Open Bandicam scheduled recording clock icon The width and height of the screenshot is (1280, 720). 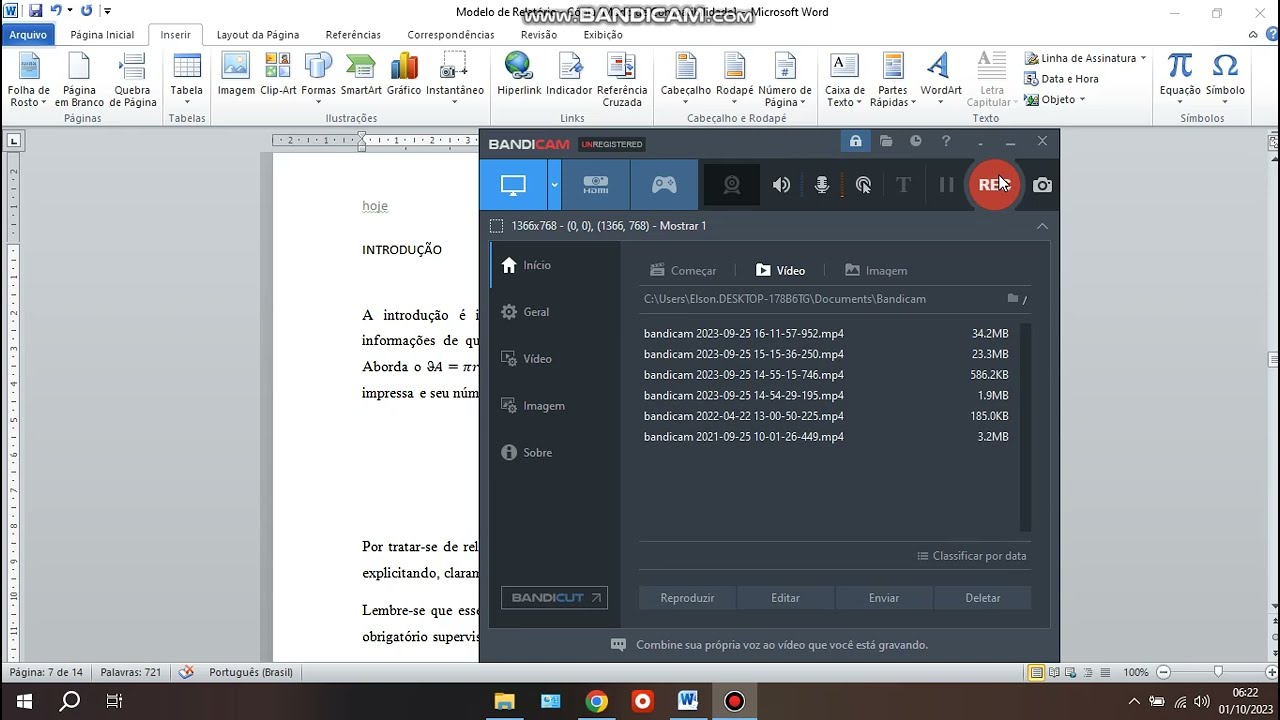tap(915, 142)
